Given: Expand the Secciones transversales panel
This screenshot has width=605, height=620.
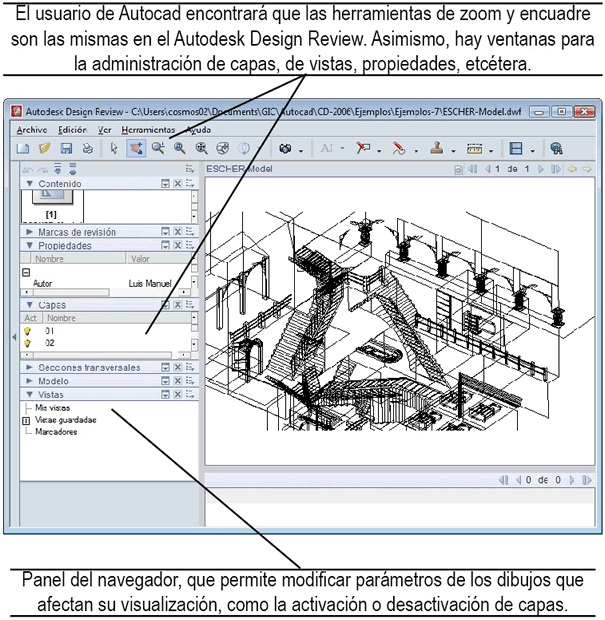Looking at the screenshot, I should tap(29, 367).
